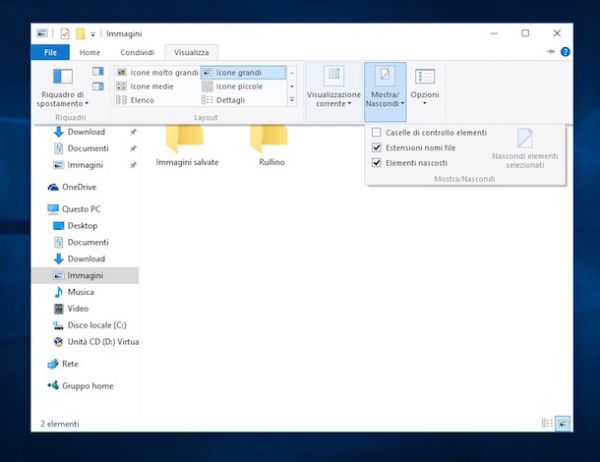Switch to large icons view in status bar
This screenshot has width=600, height=462.
coord(562,423)
